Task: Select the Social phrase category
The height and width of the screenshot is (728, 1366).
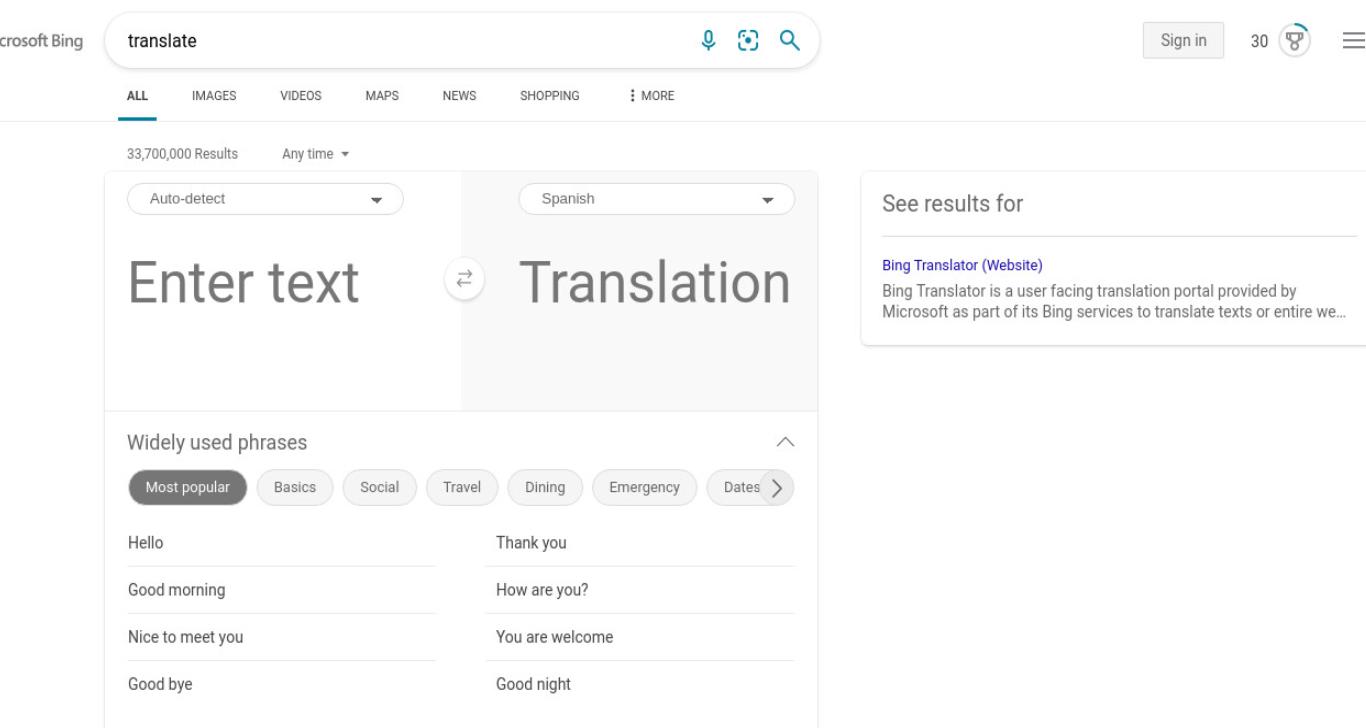Action: [x=380, y=488]
